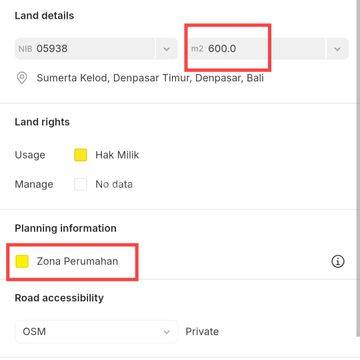
Task: Click the Sumerta Kelod address text
Action: [x=150, y=78]
